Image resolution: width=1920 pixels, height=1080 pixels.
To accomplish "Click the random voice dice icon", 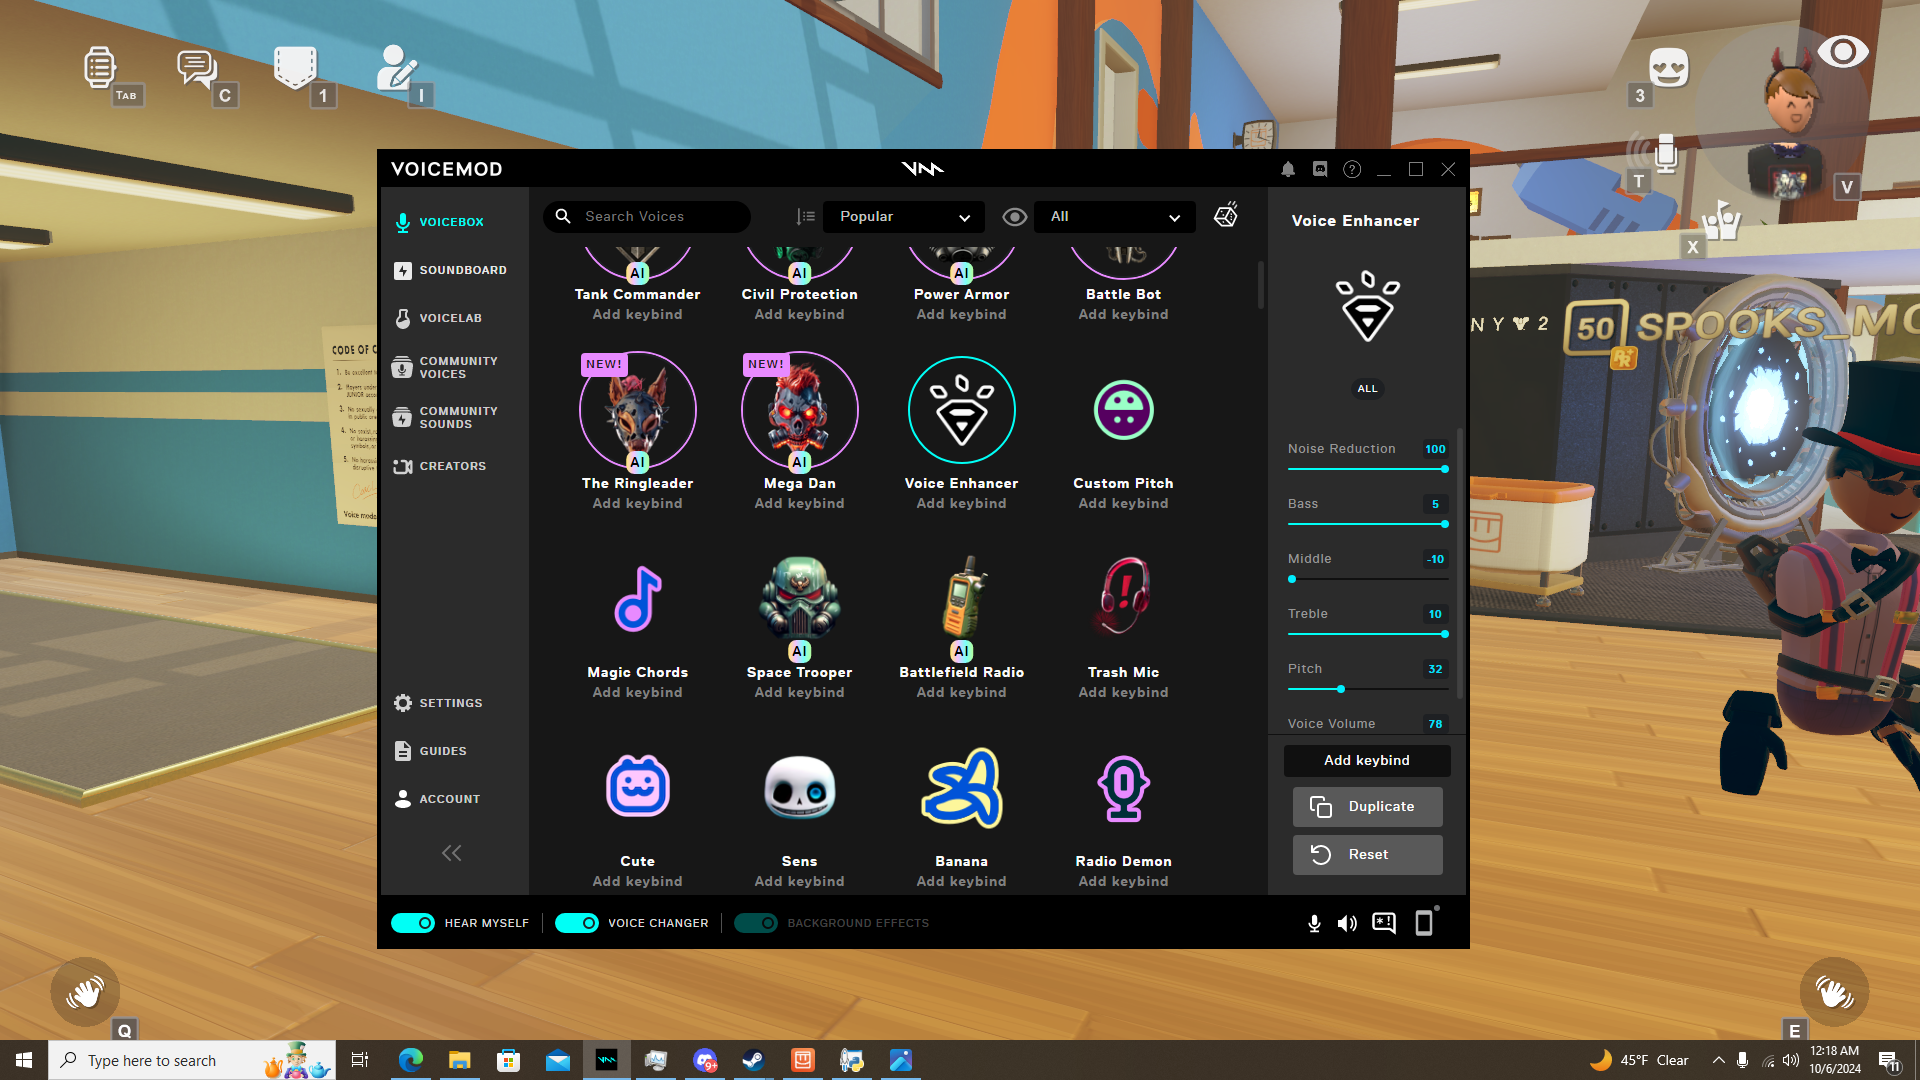I will [x=1225, y=216].
